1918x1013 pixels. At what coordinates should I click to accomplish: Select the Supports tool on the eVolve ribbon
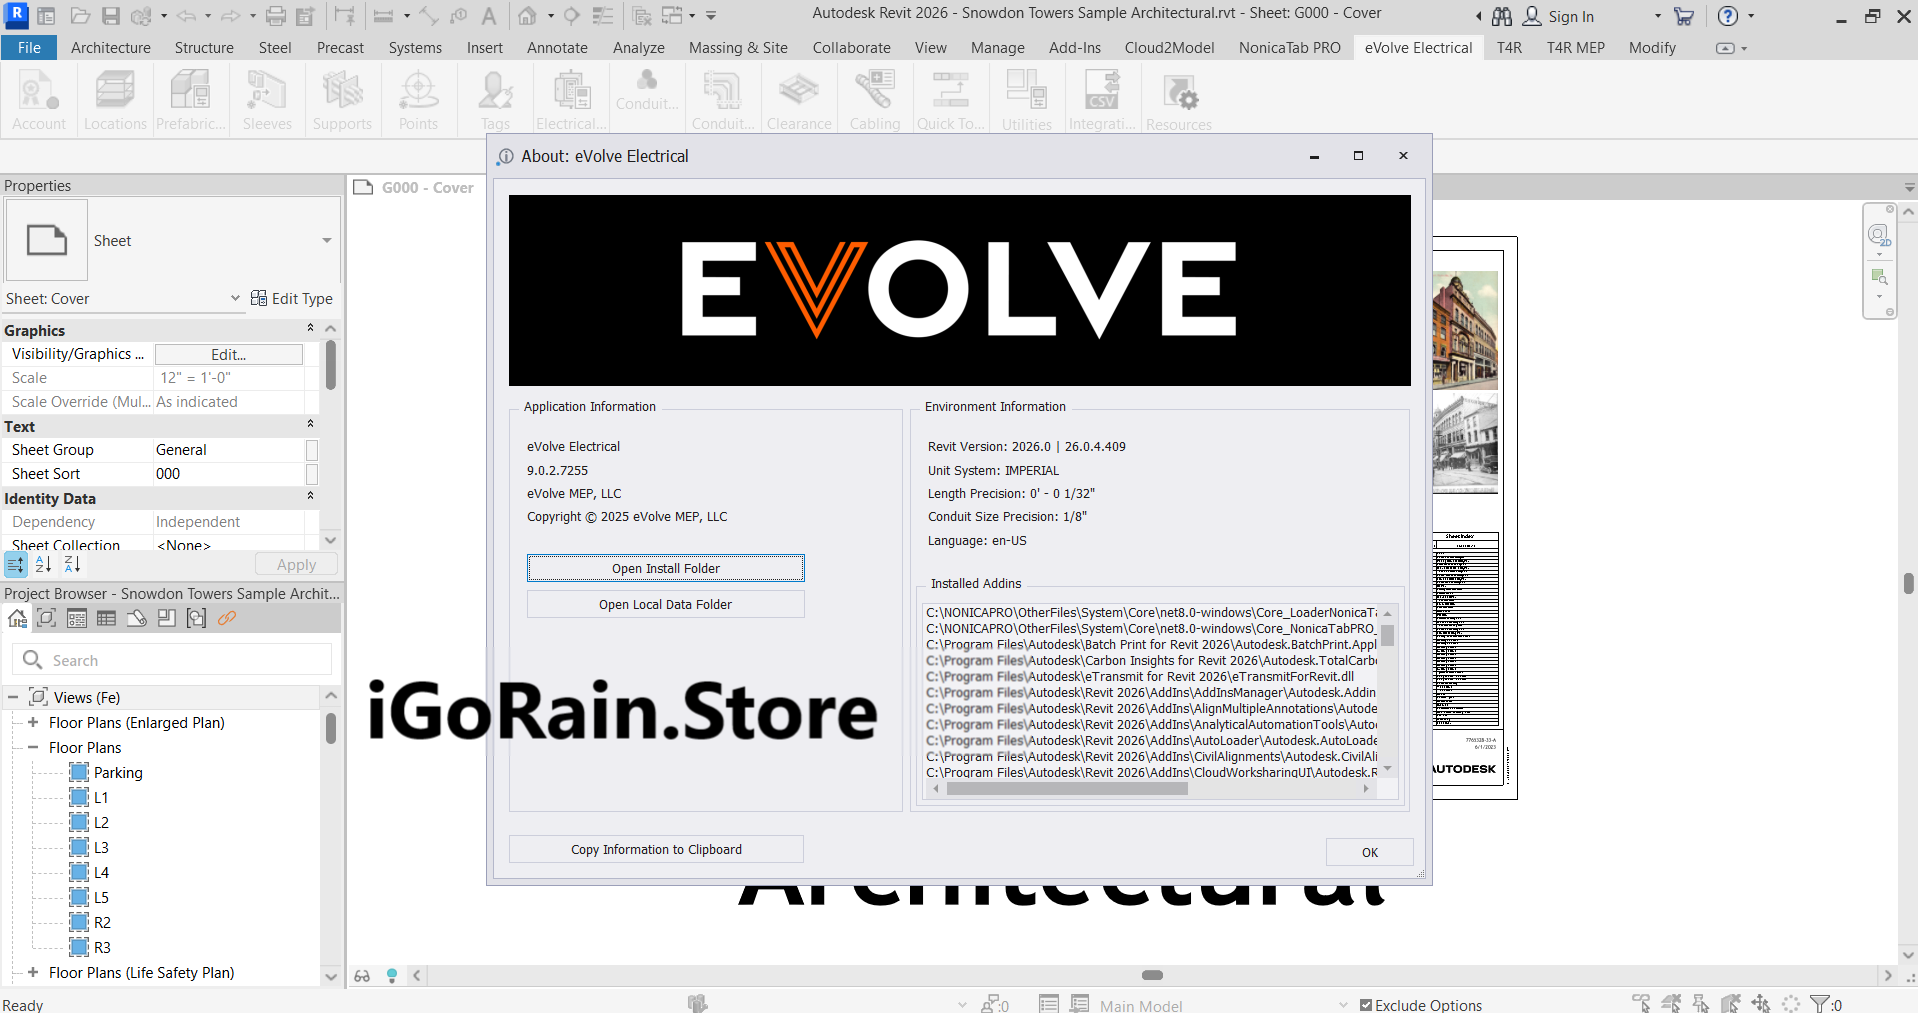coord(342,99)
